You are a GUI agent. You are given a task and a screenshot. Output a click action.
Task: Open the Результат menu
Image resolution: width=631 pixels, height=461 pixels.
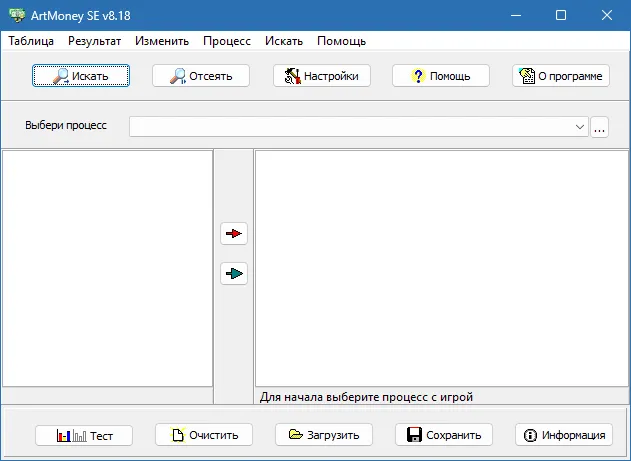(x=95, y=41)
